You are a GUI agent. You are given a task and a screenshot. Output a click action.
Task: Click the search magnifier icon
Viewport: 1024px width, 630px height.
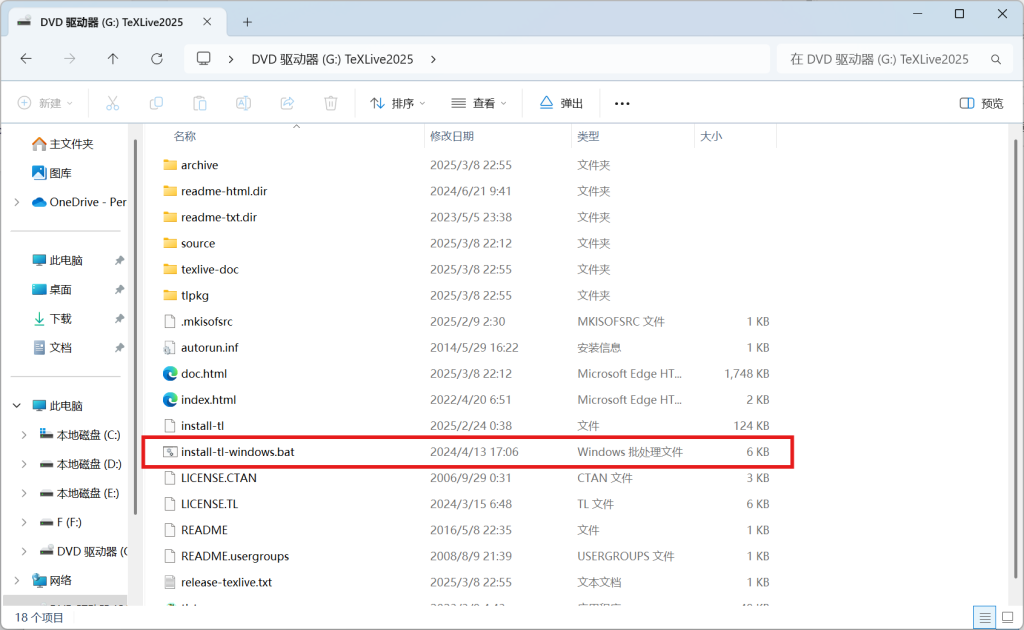click(996, 59)
